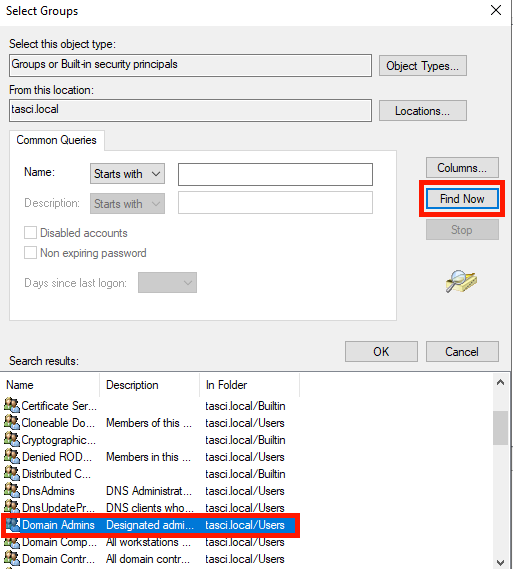
Task: Select the 'Distributed C...' row name
Action: (x=56, y=474)
